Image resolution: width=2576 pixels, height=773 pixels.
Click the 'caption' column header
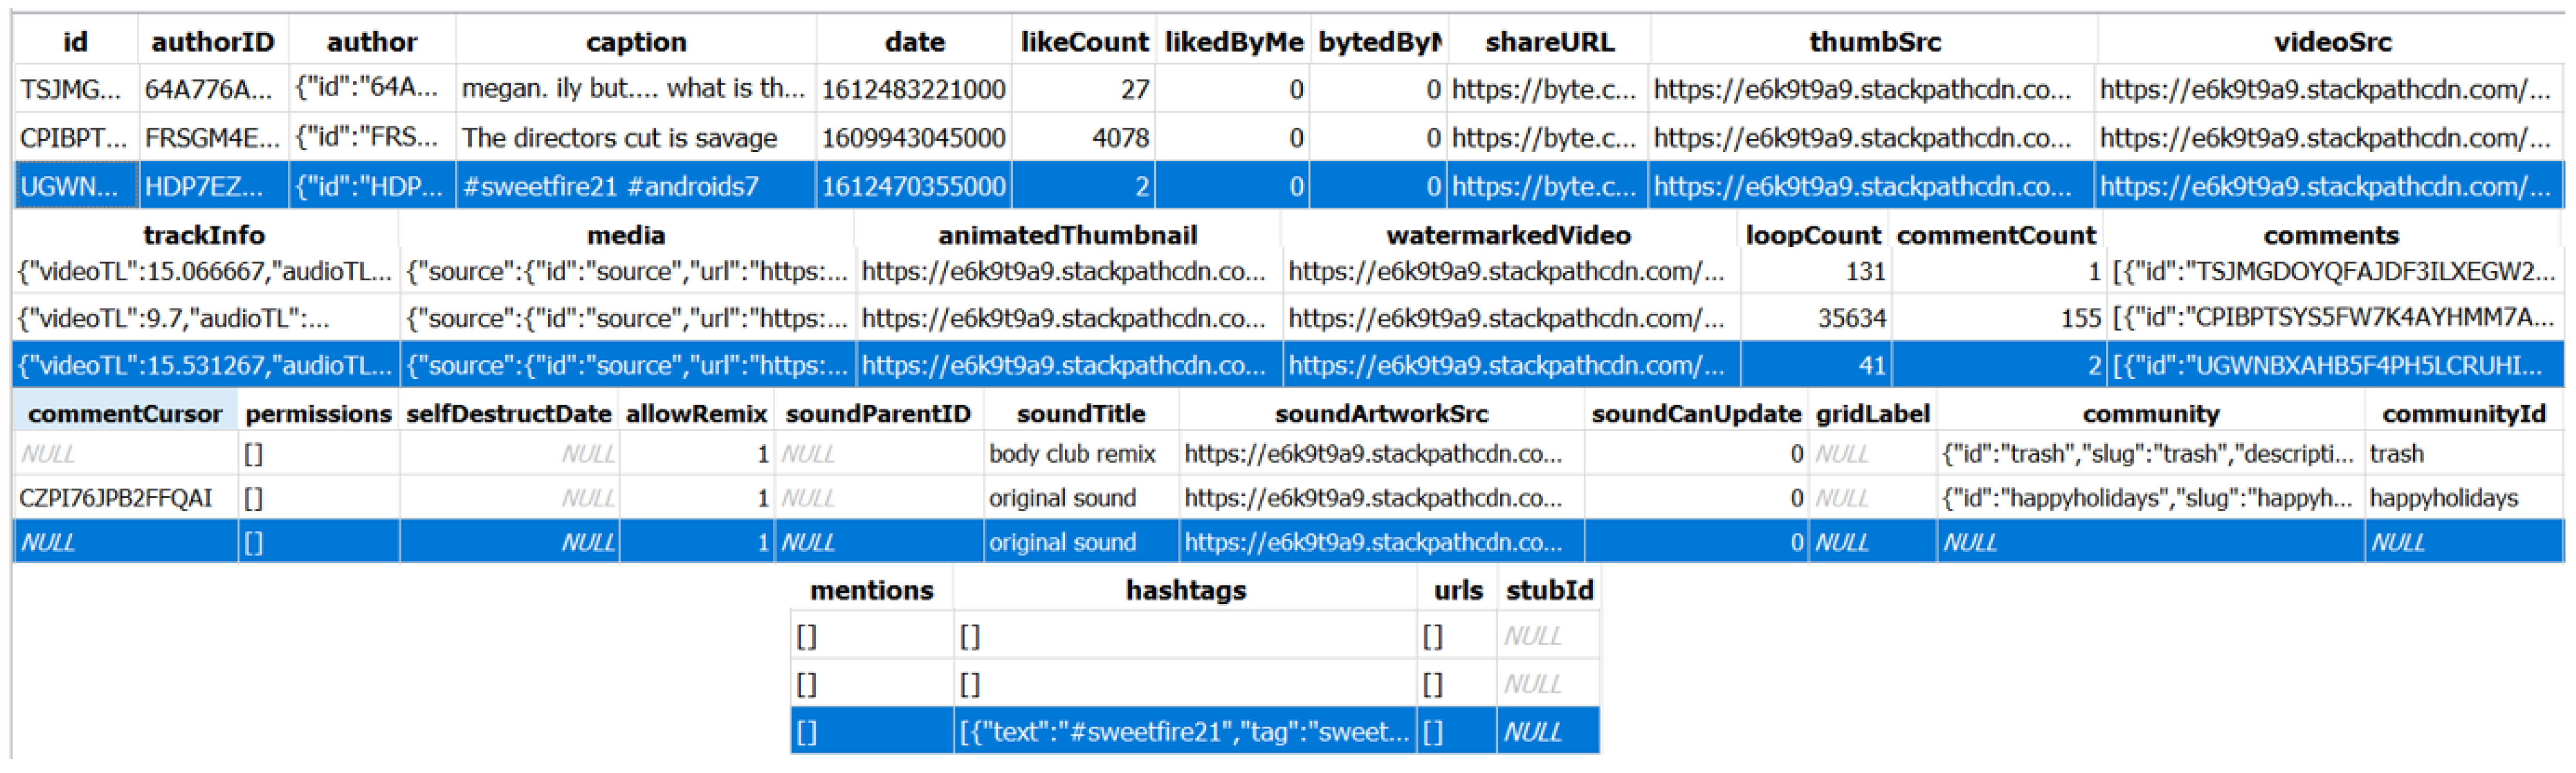point(636,42)
